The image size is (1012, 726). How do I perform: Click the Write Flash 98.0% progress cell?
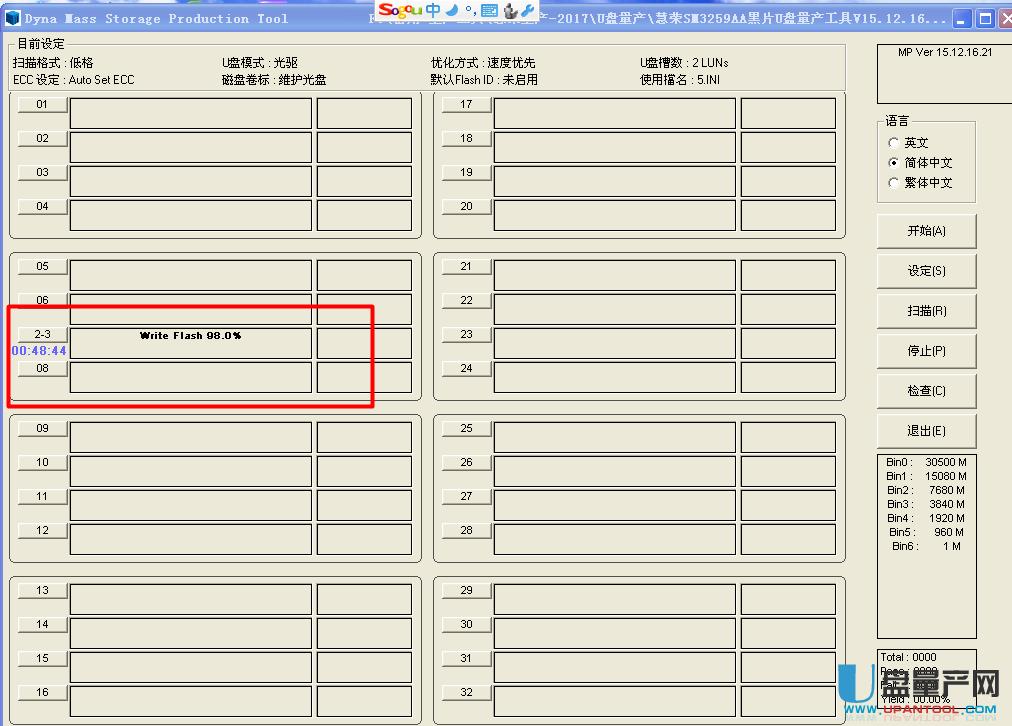click(x=189, y=336)
